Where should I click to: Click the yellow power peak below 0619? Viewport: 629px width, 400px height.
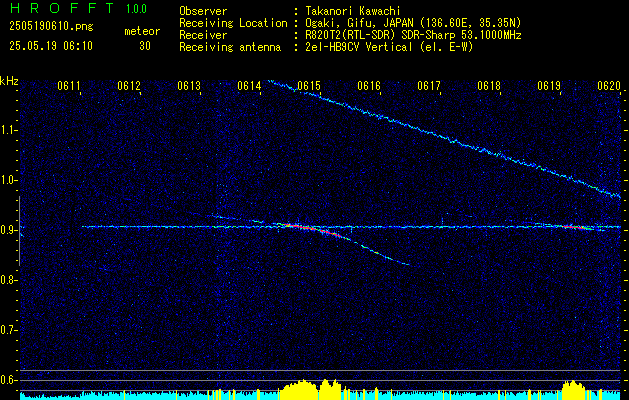(574, 388)
